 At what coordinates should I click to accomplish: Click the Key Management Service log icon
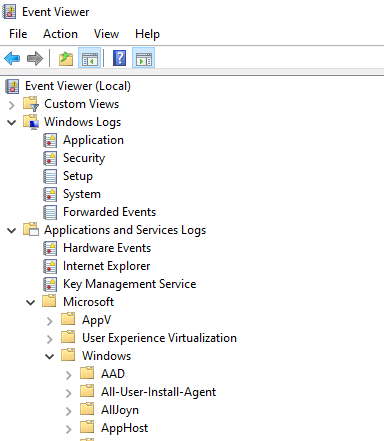[x=50, y=284]
